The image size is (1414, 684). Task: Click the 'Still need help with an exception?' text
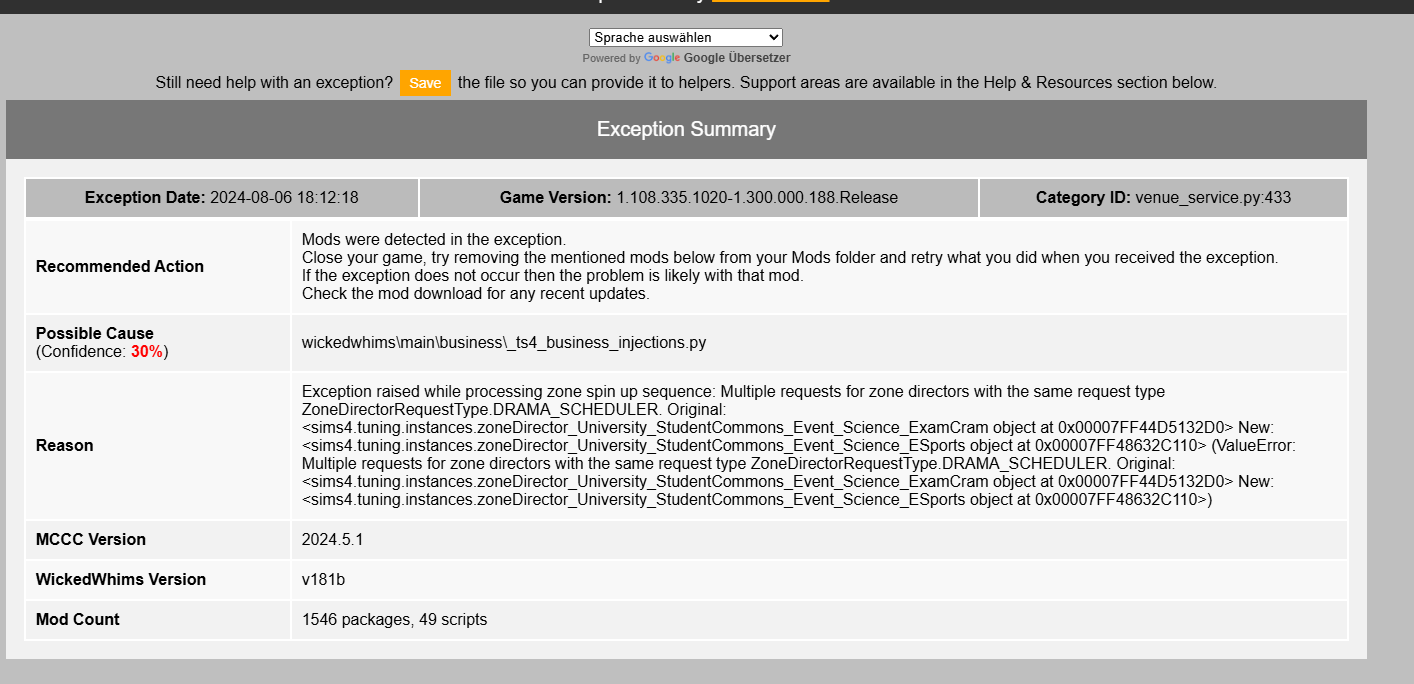click(x=274, y=83)
